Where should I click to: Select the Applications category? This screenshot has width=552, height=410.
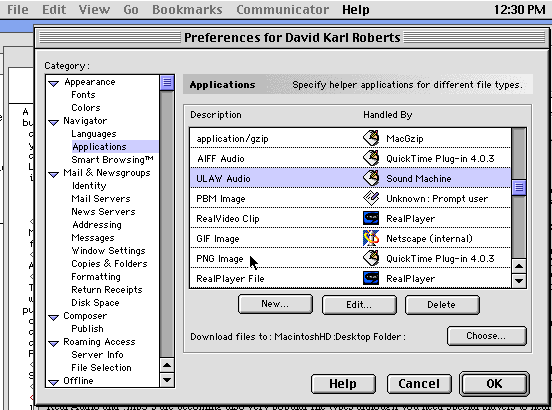[99, 147]
